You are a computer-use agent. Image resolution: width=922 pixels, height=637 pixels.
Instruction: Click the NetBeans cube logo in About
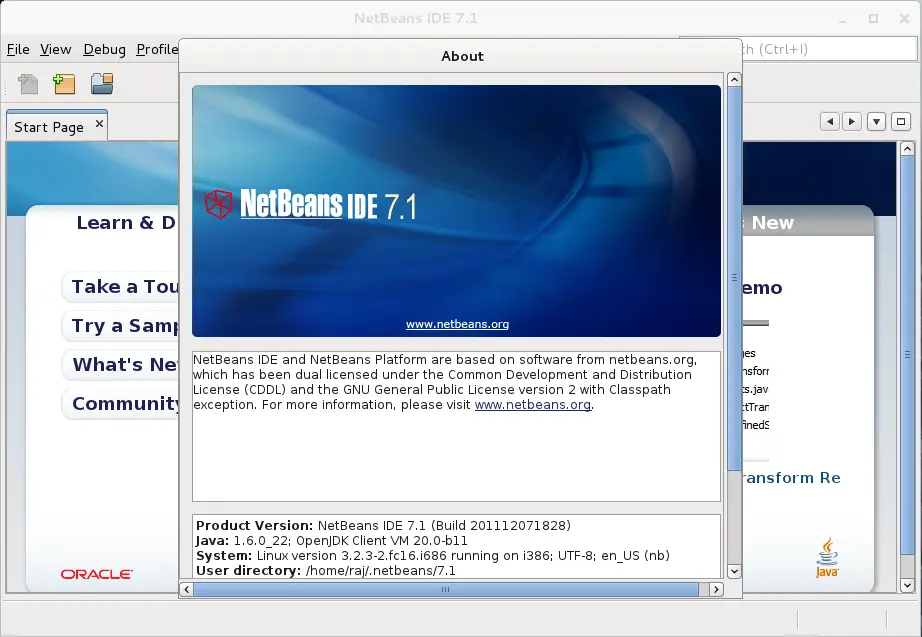pos(219,204)
